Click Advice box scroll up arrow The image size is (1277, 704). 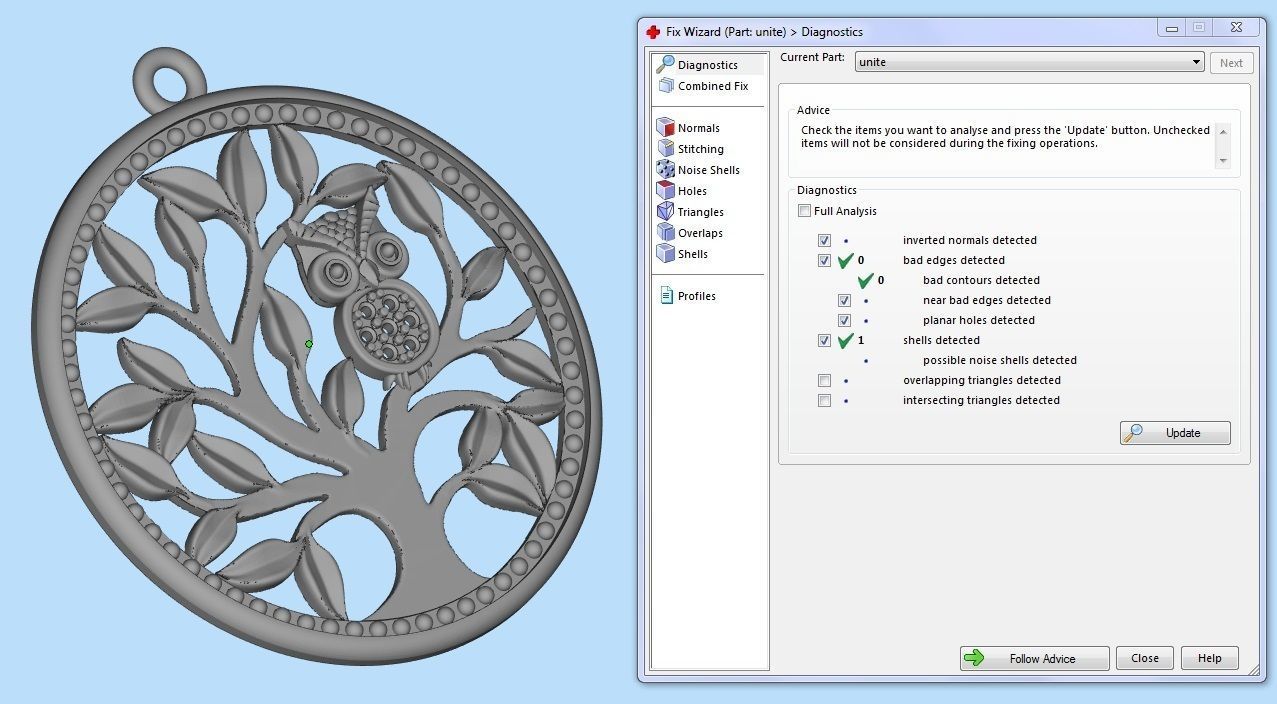(x=1222, y=131)
